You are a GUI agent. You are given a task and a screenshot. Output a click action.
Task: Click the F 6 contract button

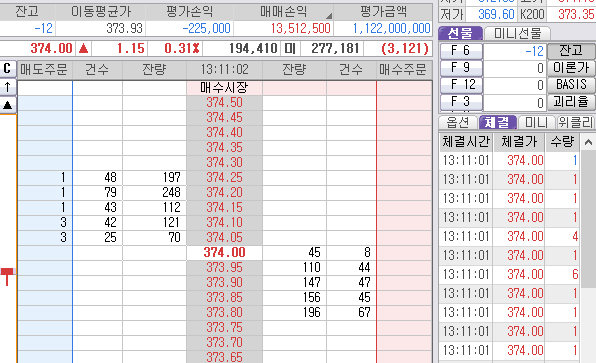pyautogui.click(x=461, y=51)
